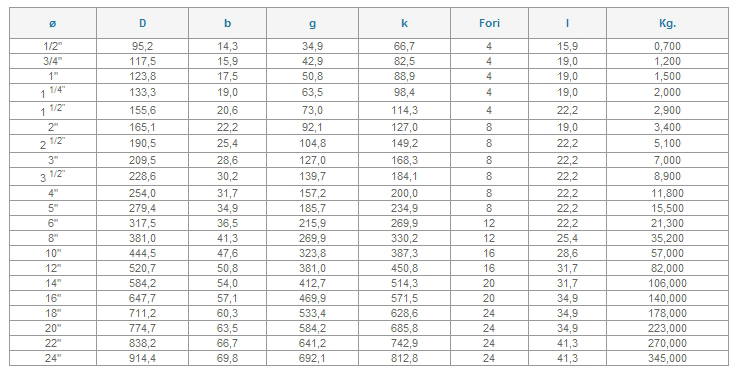The width and height of the screenshot is (742, 378).
Task: Select the Fori column header
Action: pos(489,23)
